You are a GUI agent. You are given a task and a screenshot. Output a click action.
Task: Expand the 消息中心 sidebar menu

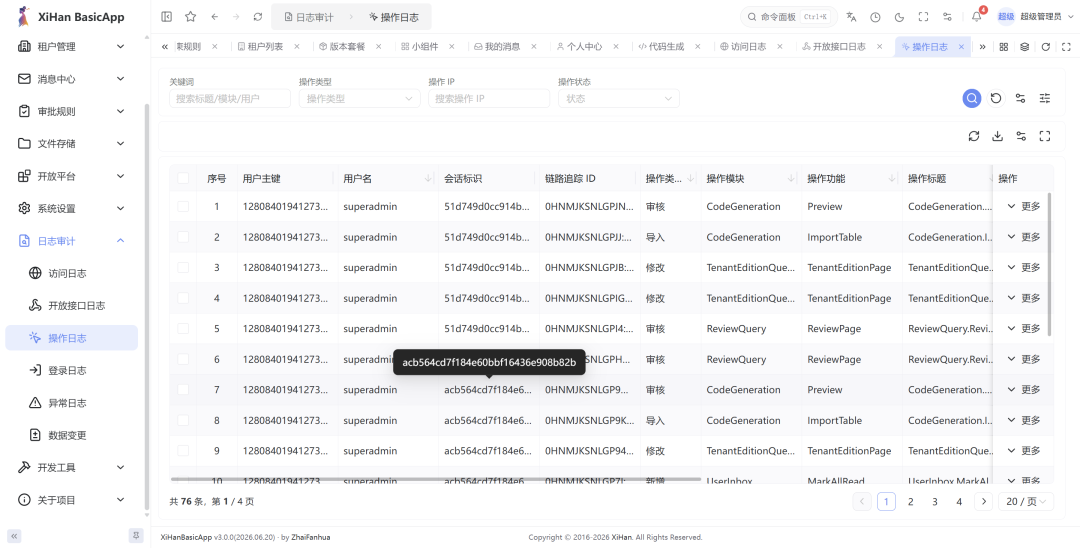72,79
